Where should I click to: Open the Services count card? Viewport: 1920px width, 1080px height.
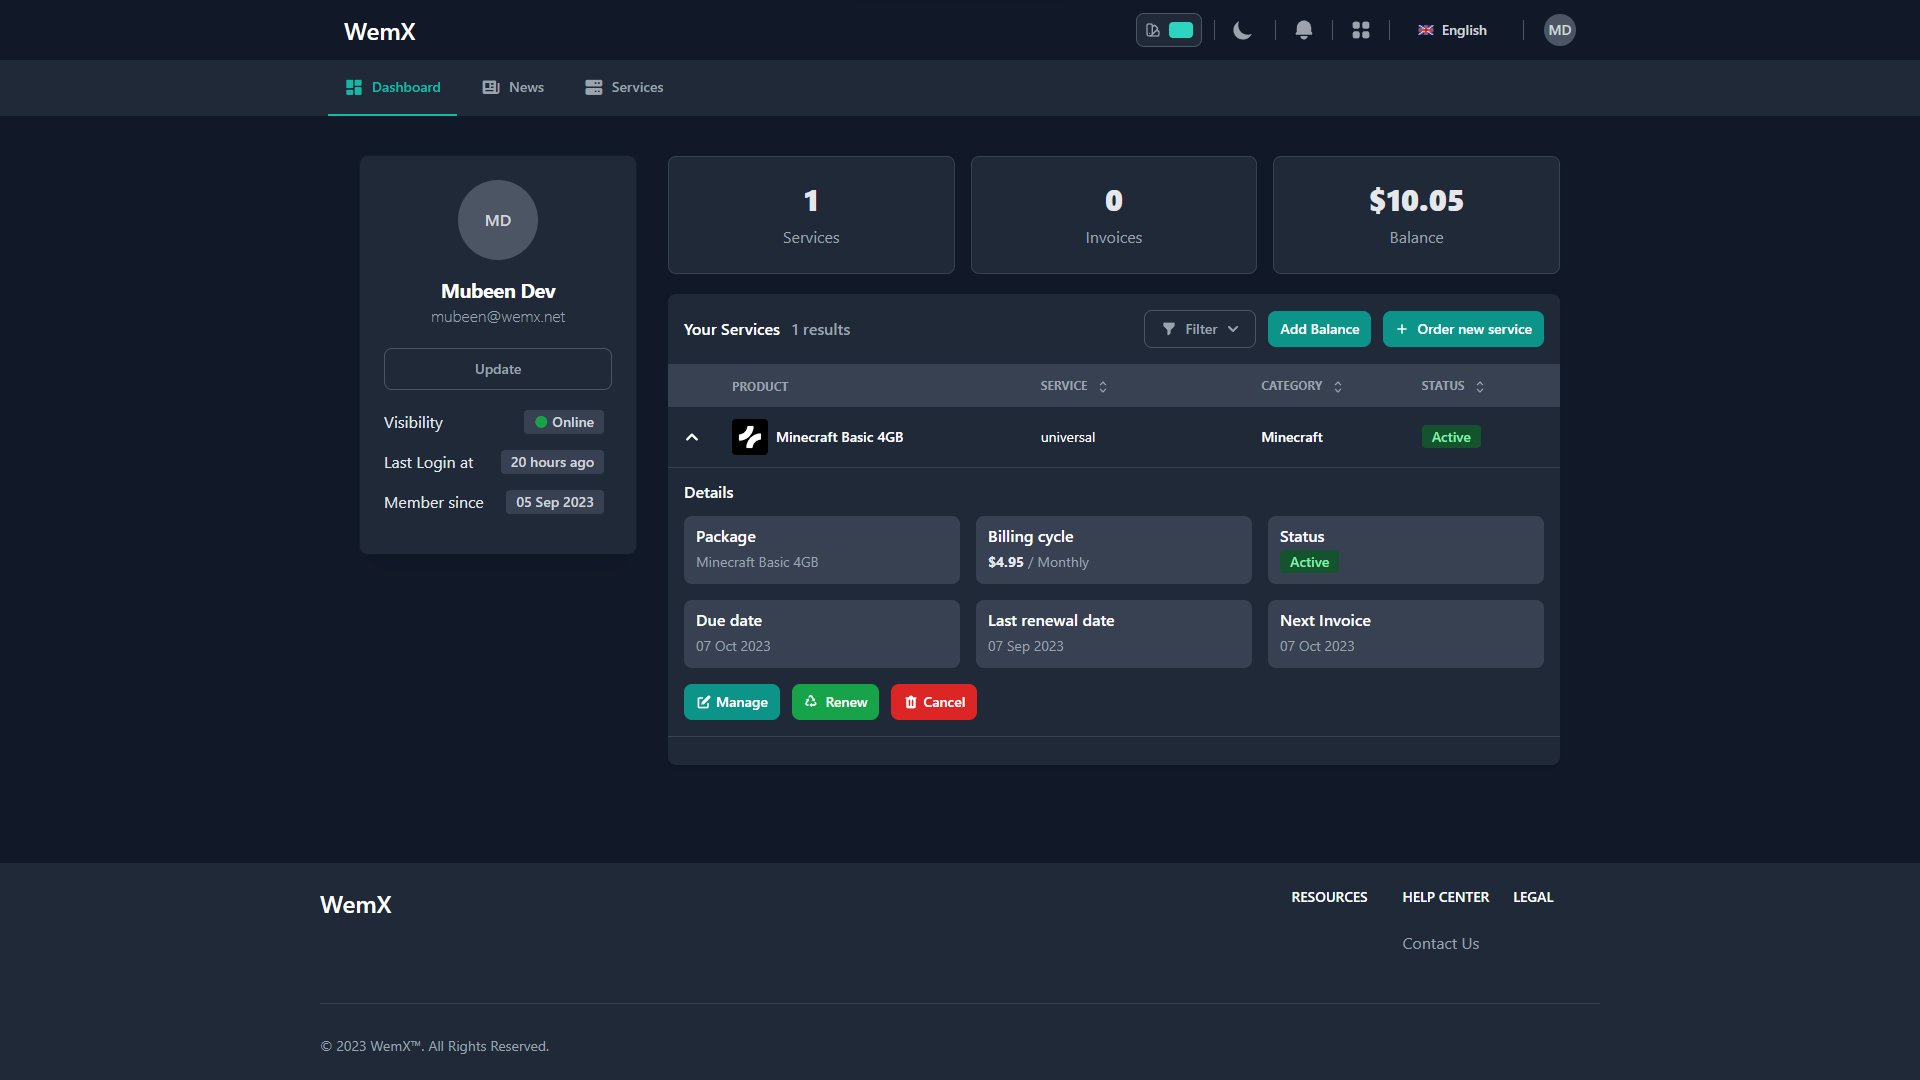(x=811, y=215)
